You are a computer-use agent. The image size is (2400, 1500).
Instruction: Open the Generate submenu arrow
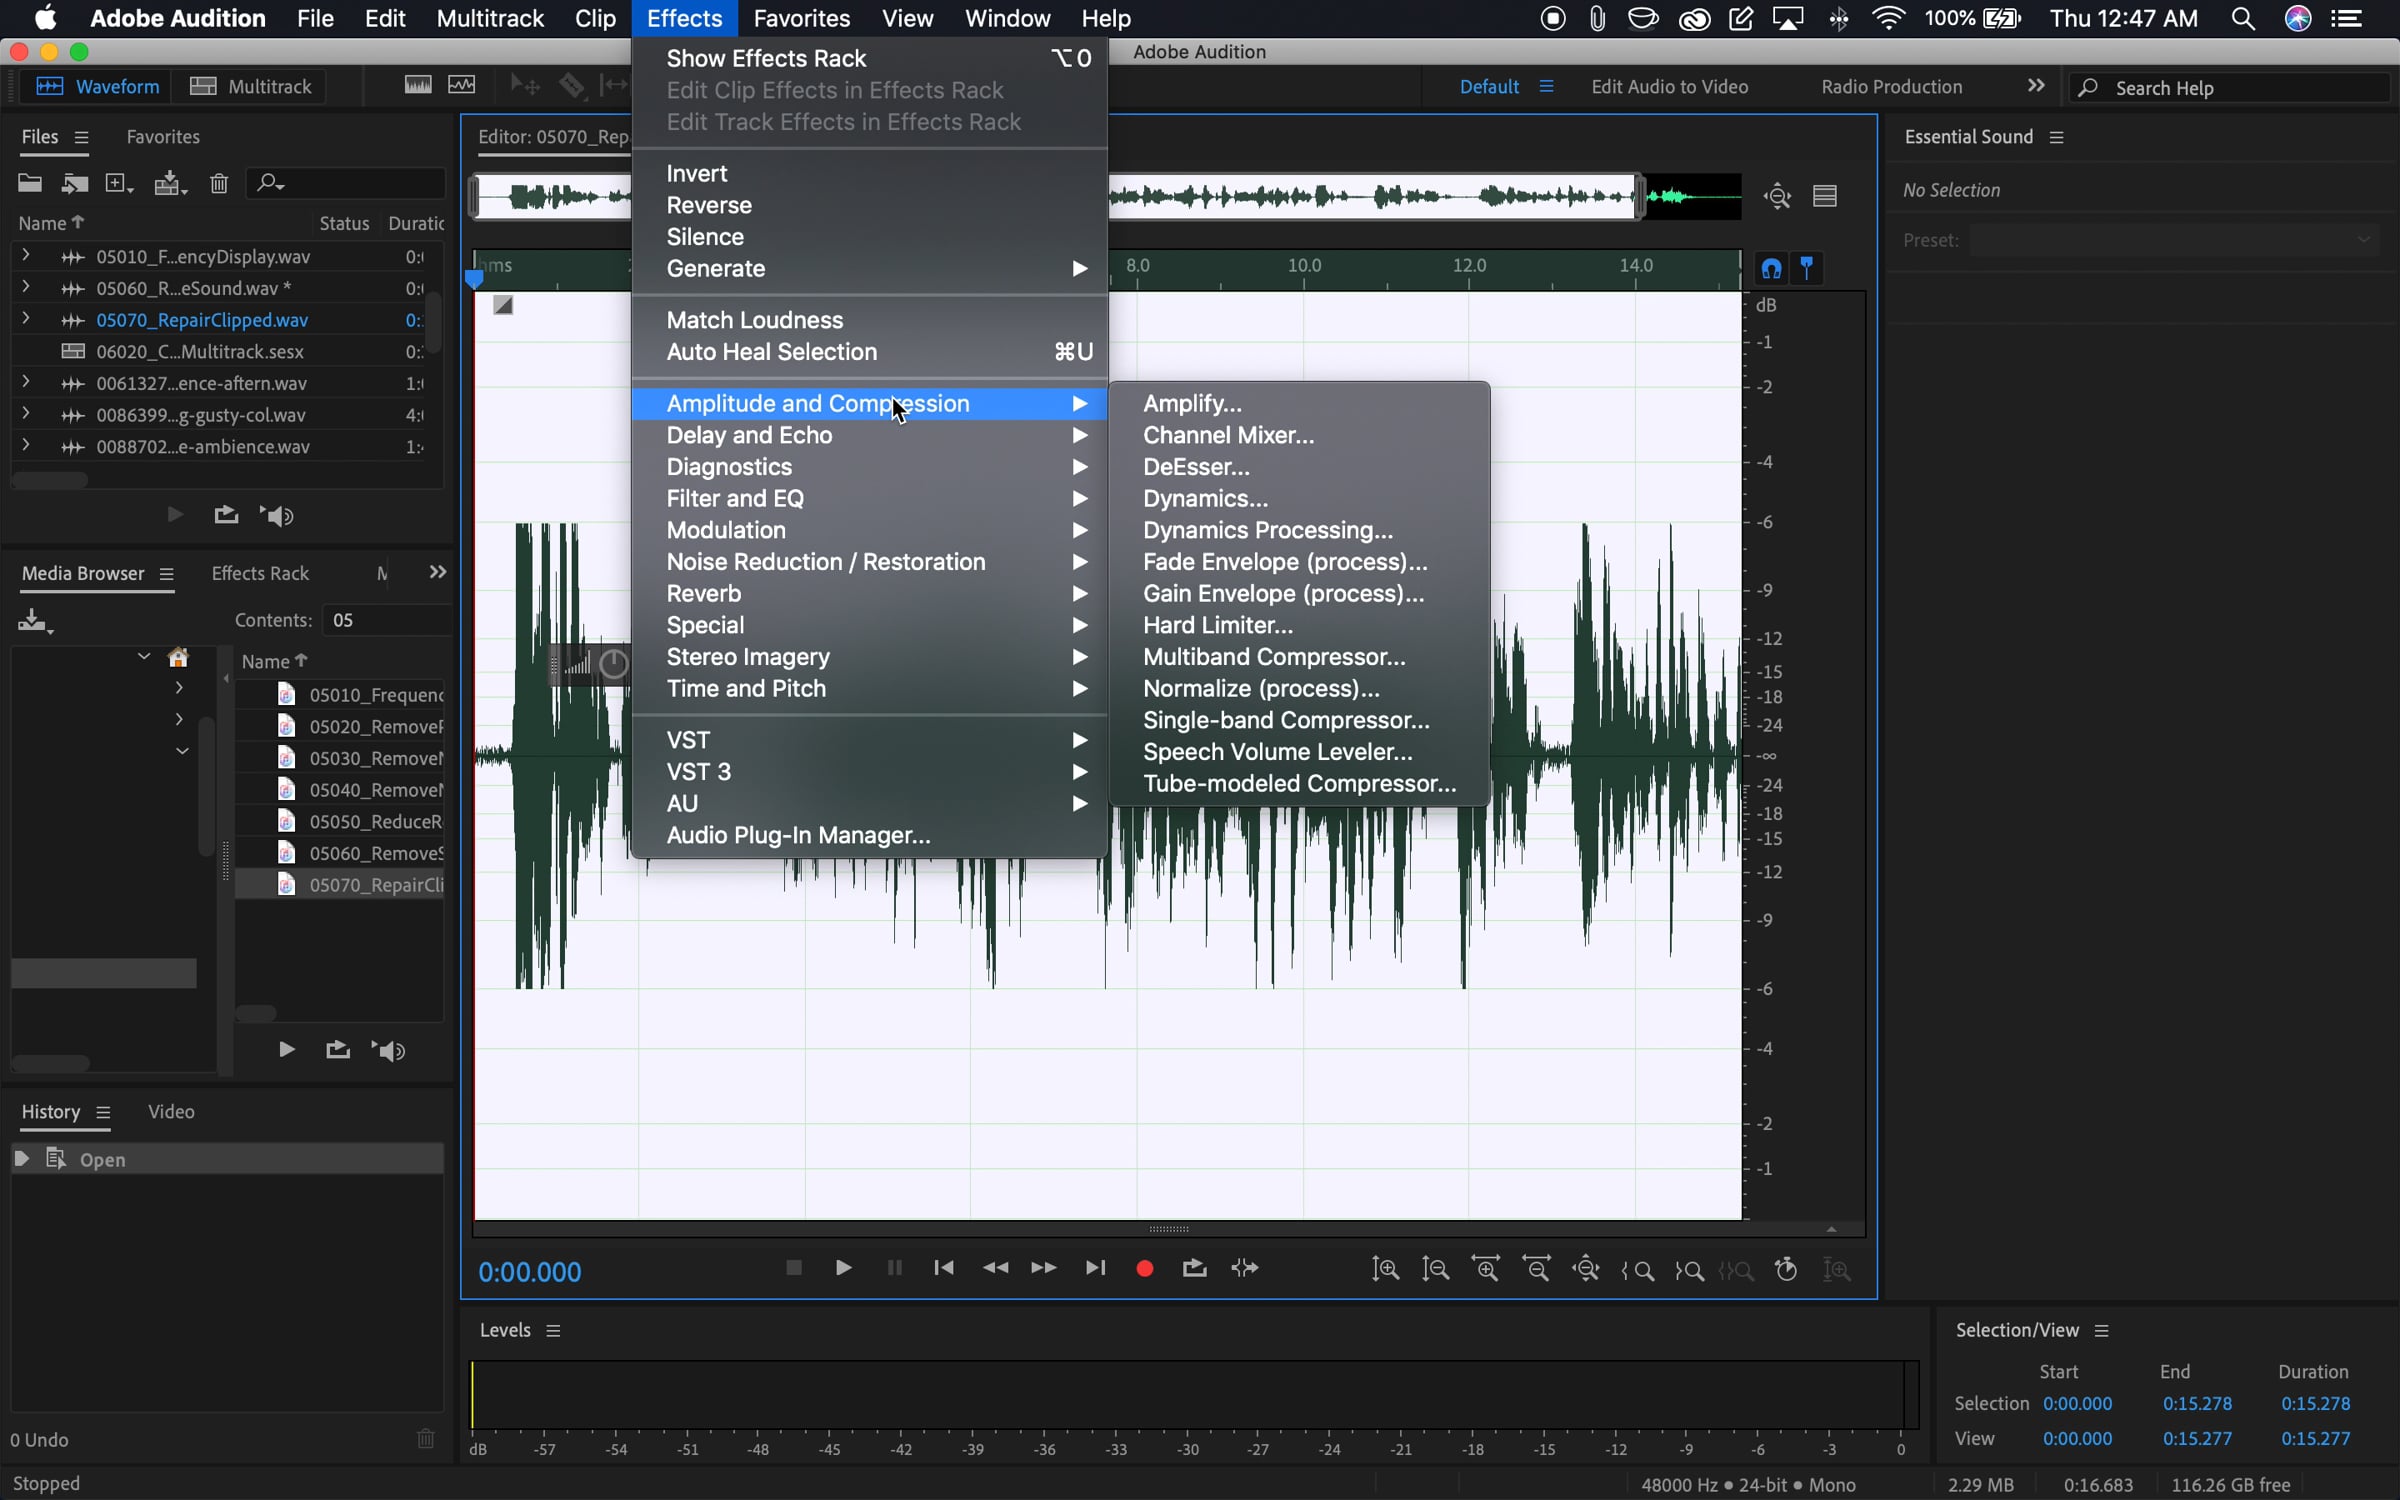1079,268
